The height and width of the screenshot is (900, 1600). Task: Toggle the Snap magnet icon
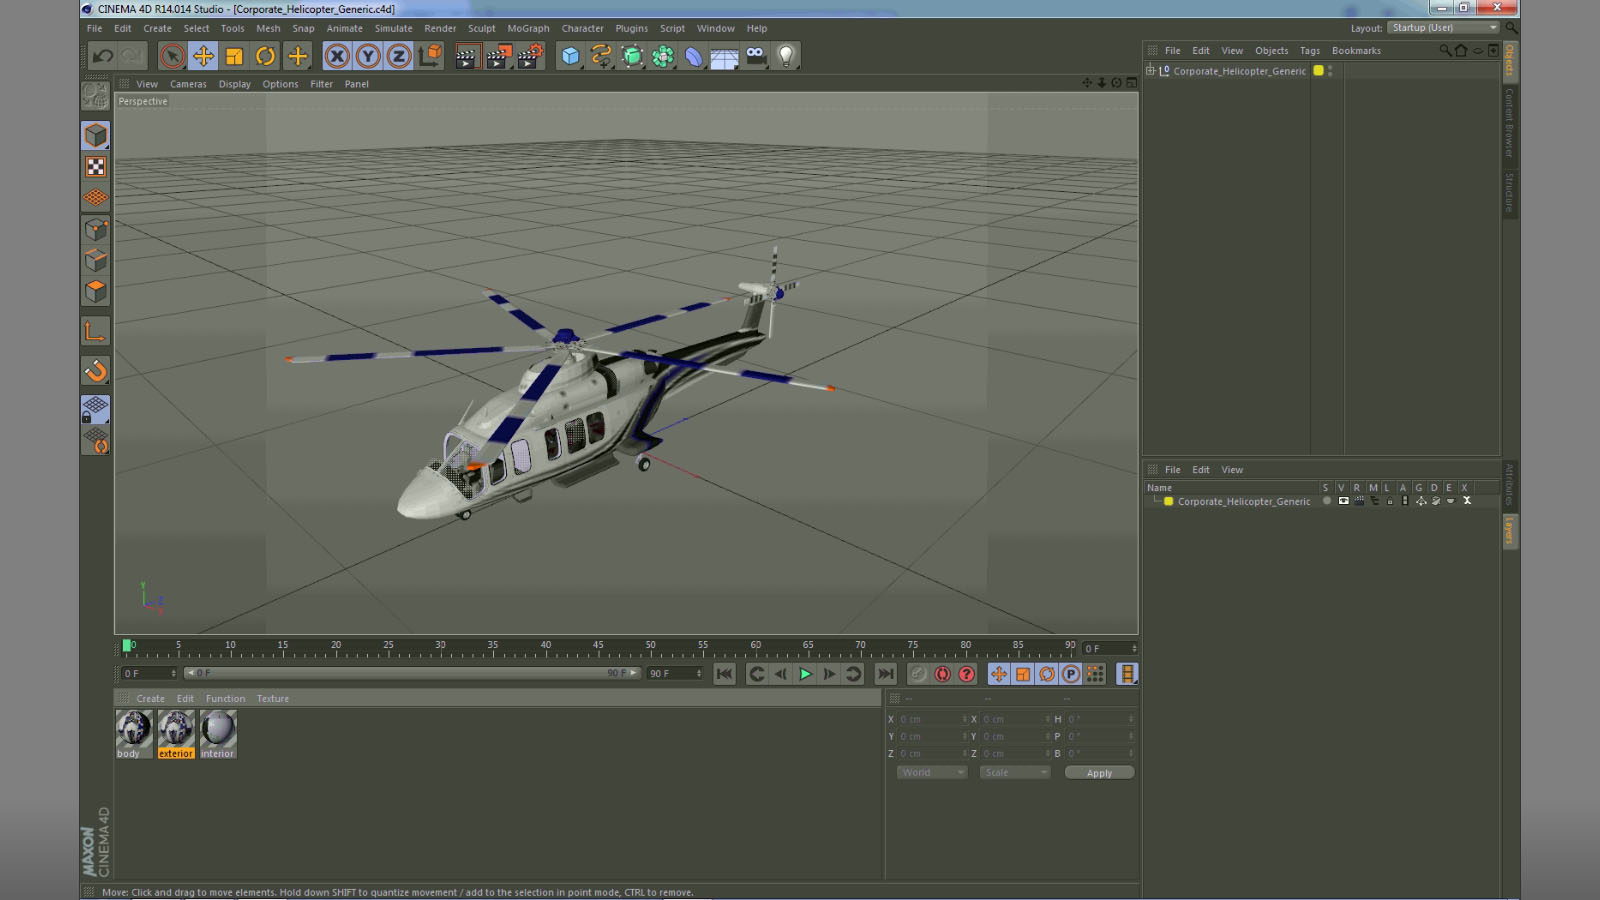tap(96, 371)
